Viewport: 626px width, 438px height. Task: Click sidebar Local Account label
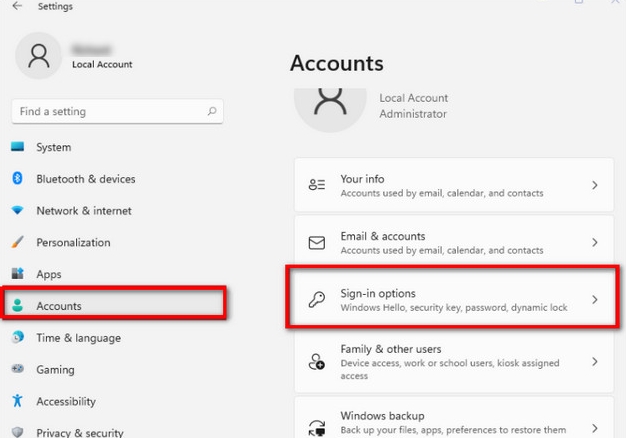[x=102, y=64]
